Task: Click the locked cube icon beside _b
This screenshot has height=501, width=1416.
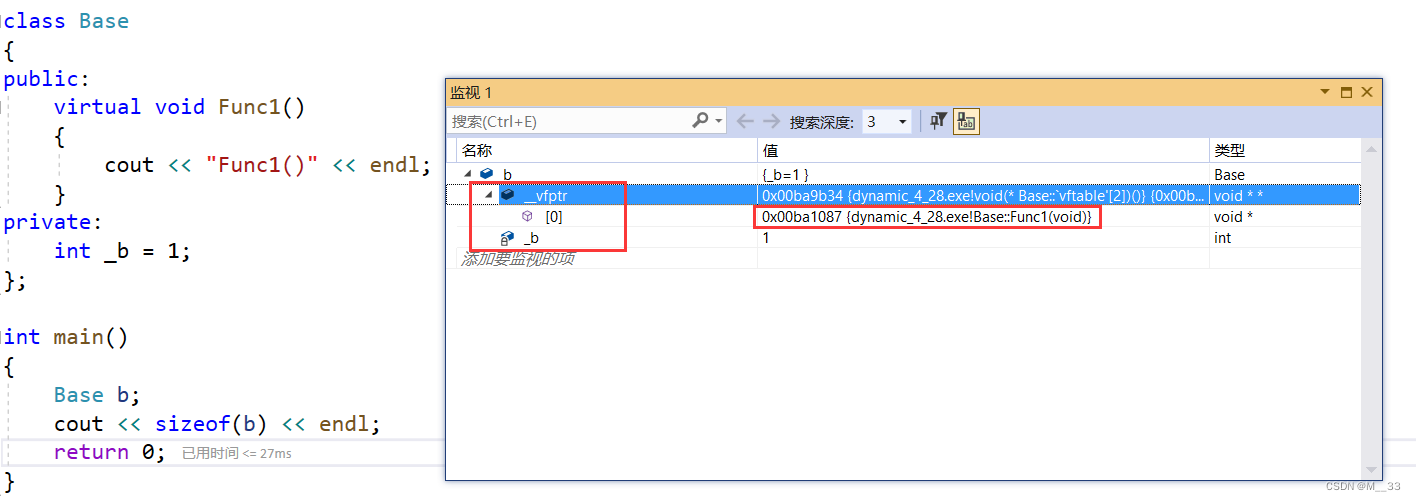Action: tap(507, 237)
